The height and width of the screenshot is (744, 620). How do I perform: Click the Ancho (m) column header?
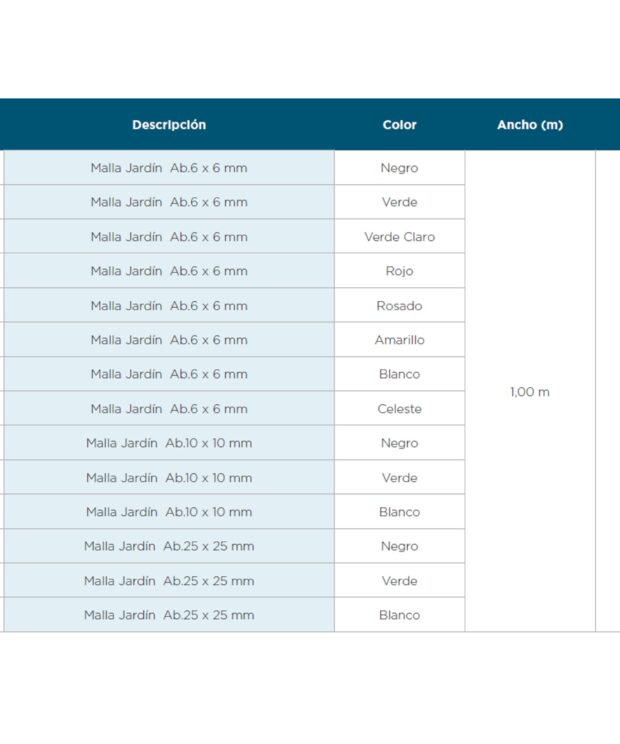[x=530, y=125]
